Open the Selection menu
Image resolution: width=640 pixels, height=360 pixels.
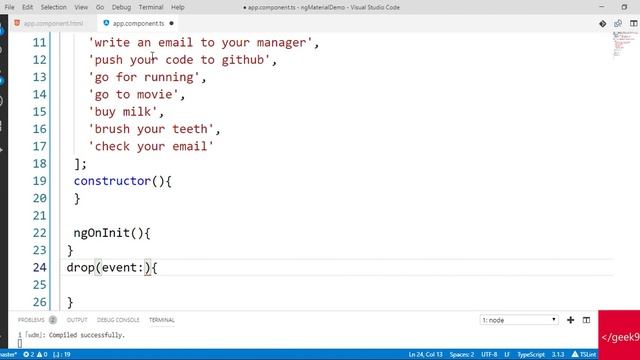pyautogui.click(x=53, y=7)
